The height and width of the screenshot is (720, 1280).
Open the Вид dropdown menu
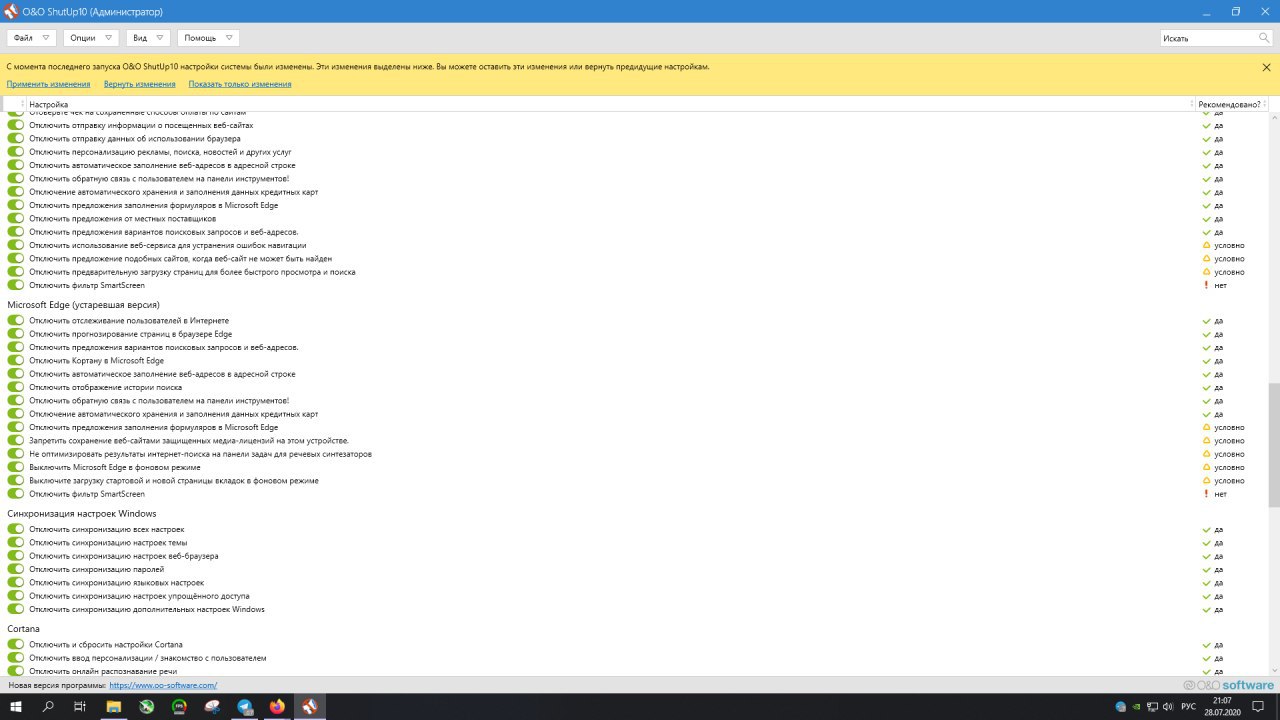pos(148,38)
